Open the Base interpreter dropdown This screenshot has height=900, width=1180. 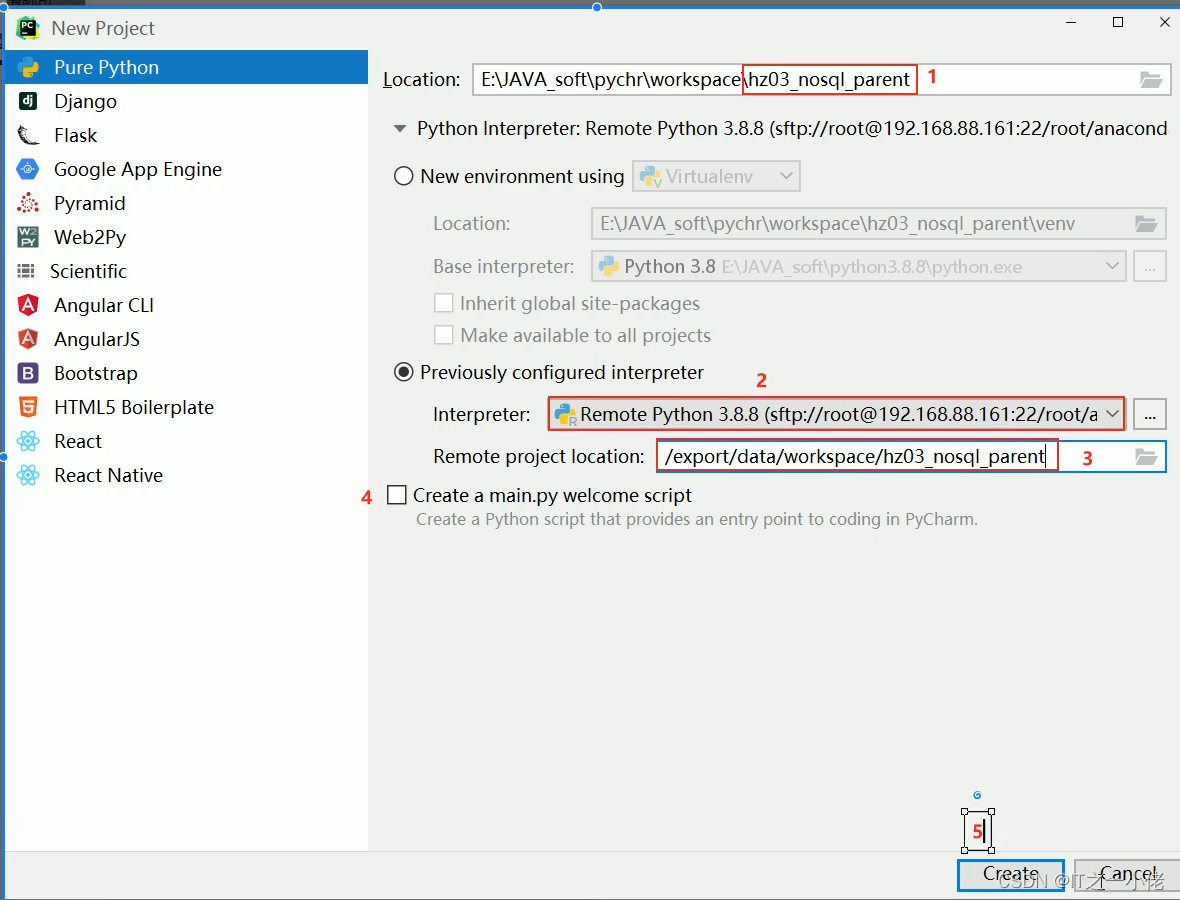(858, 266)
